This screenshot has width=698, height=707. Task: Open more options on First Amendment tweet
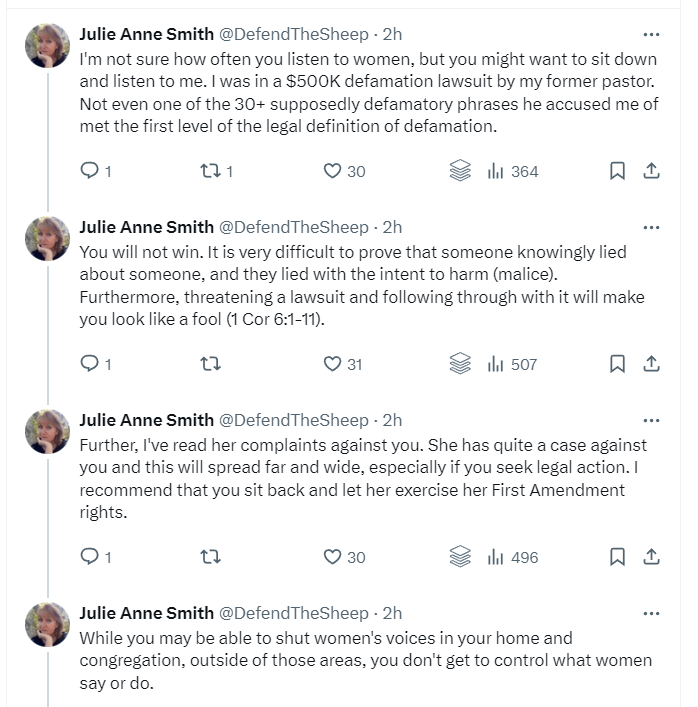(651, 420)
